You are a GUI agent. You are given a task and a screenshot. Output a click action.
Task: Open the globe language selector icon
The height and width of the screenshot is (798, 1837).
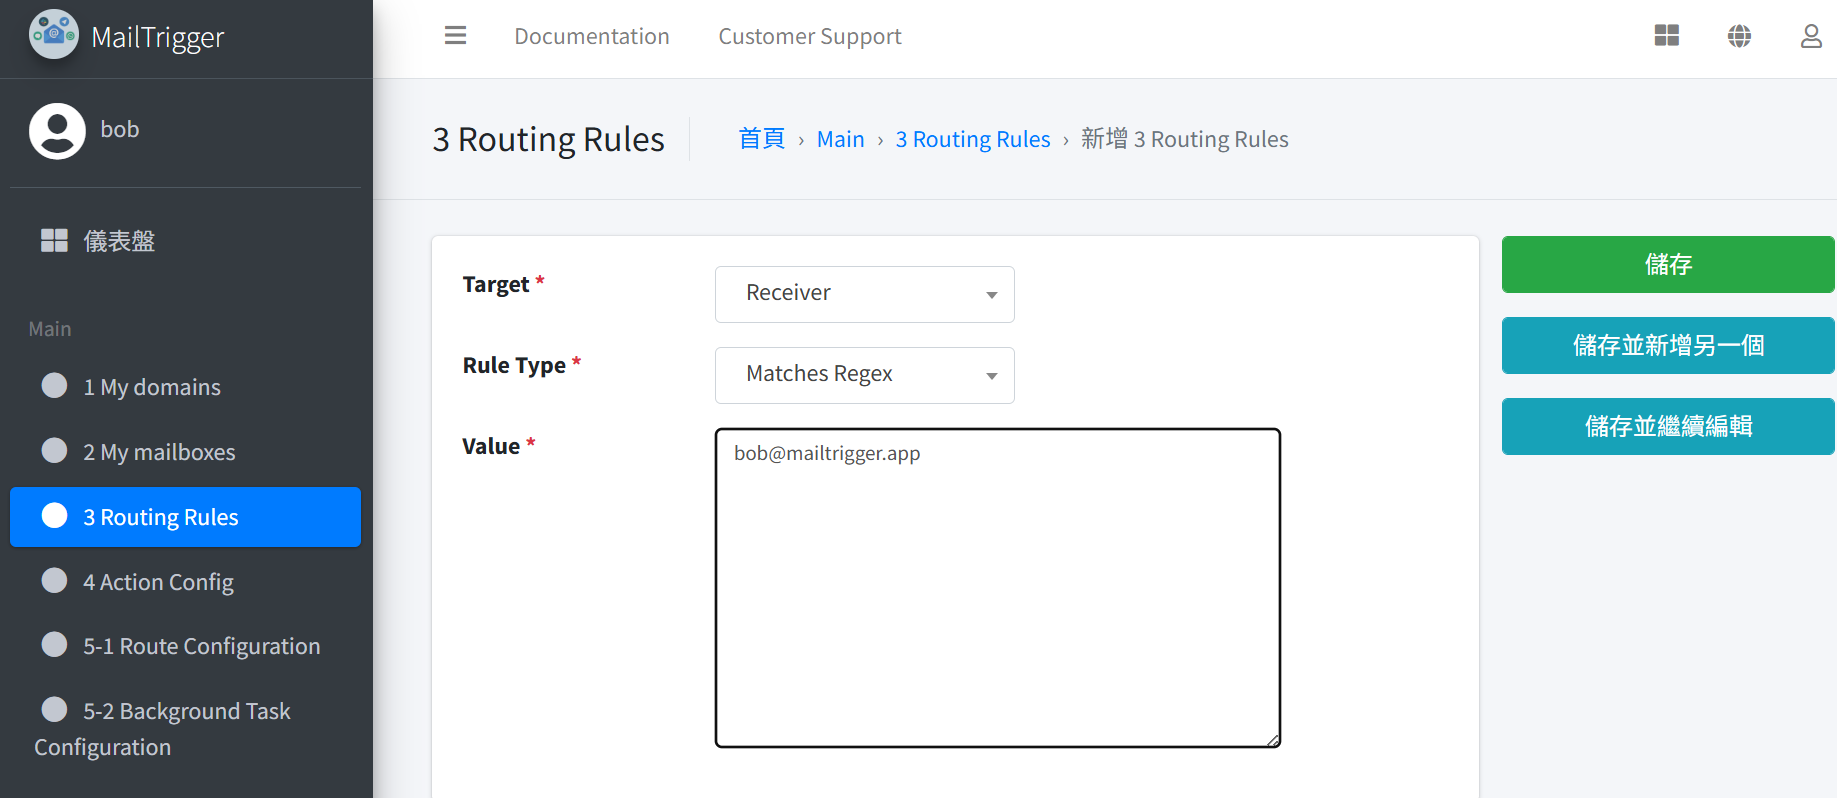[x=1739, y=36]
